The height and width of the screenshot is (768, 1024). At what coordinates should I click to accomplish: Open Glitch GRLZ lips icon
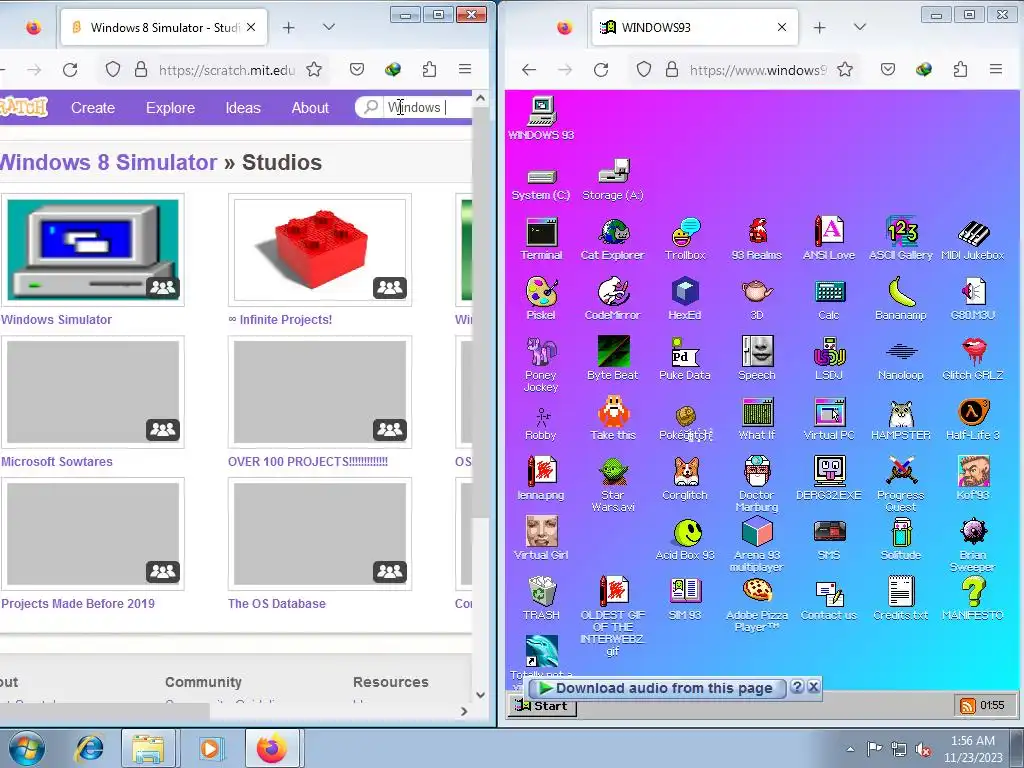972,359
